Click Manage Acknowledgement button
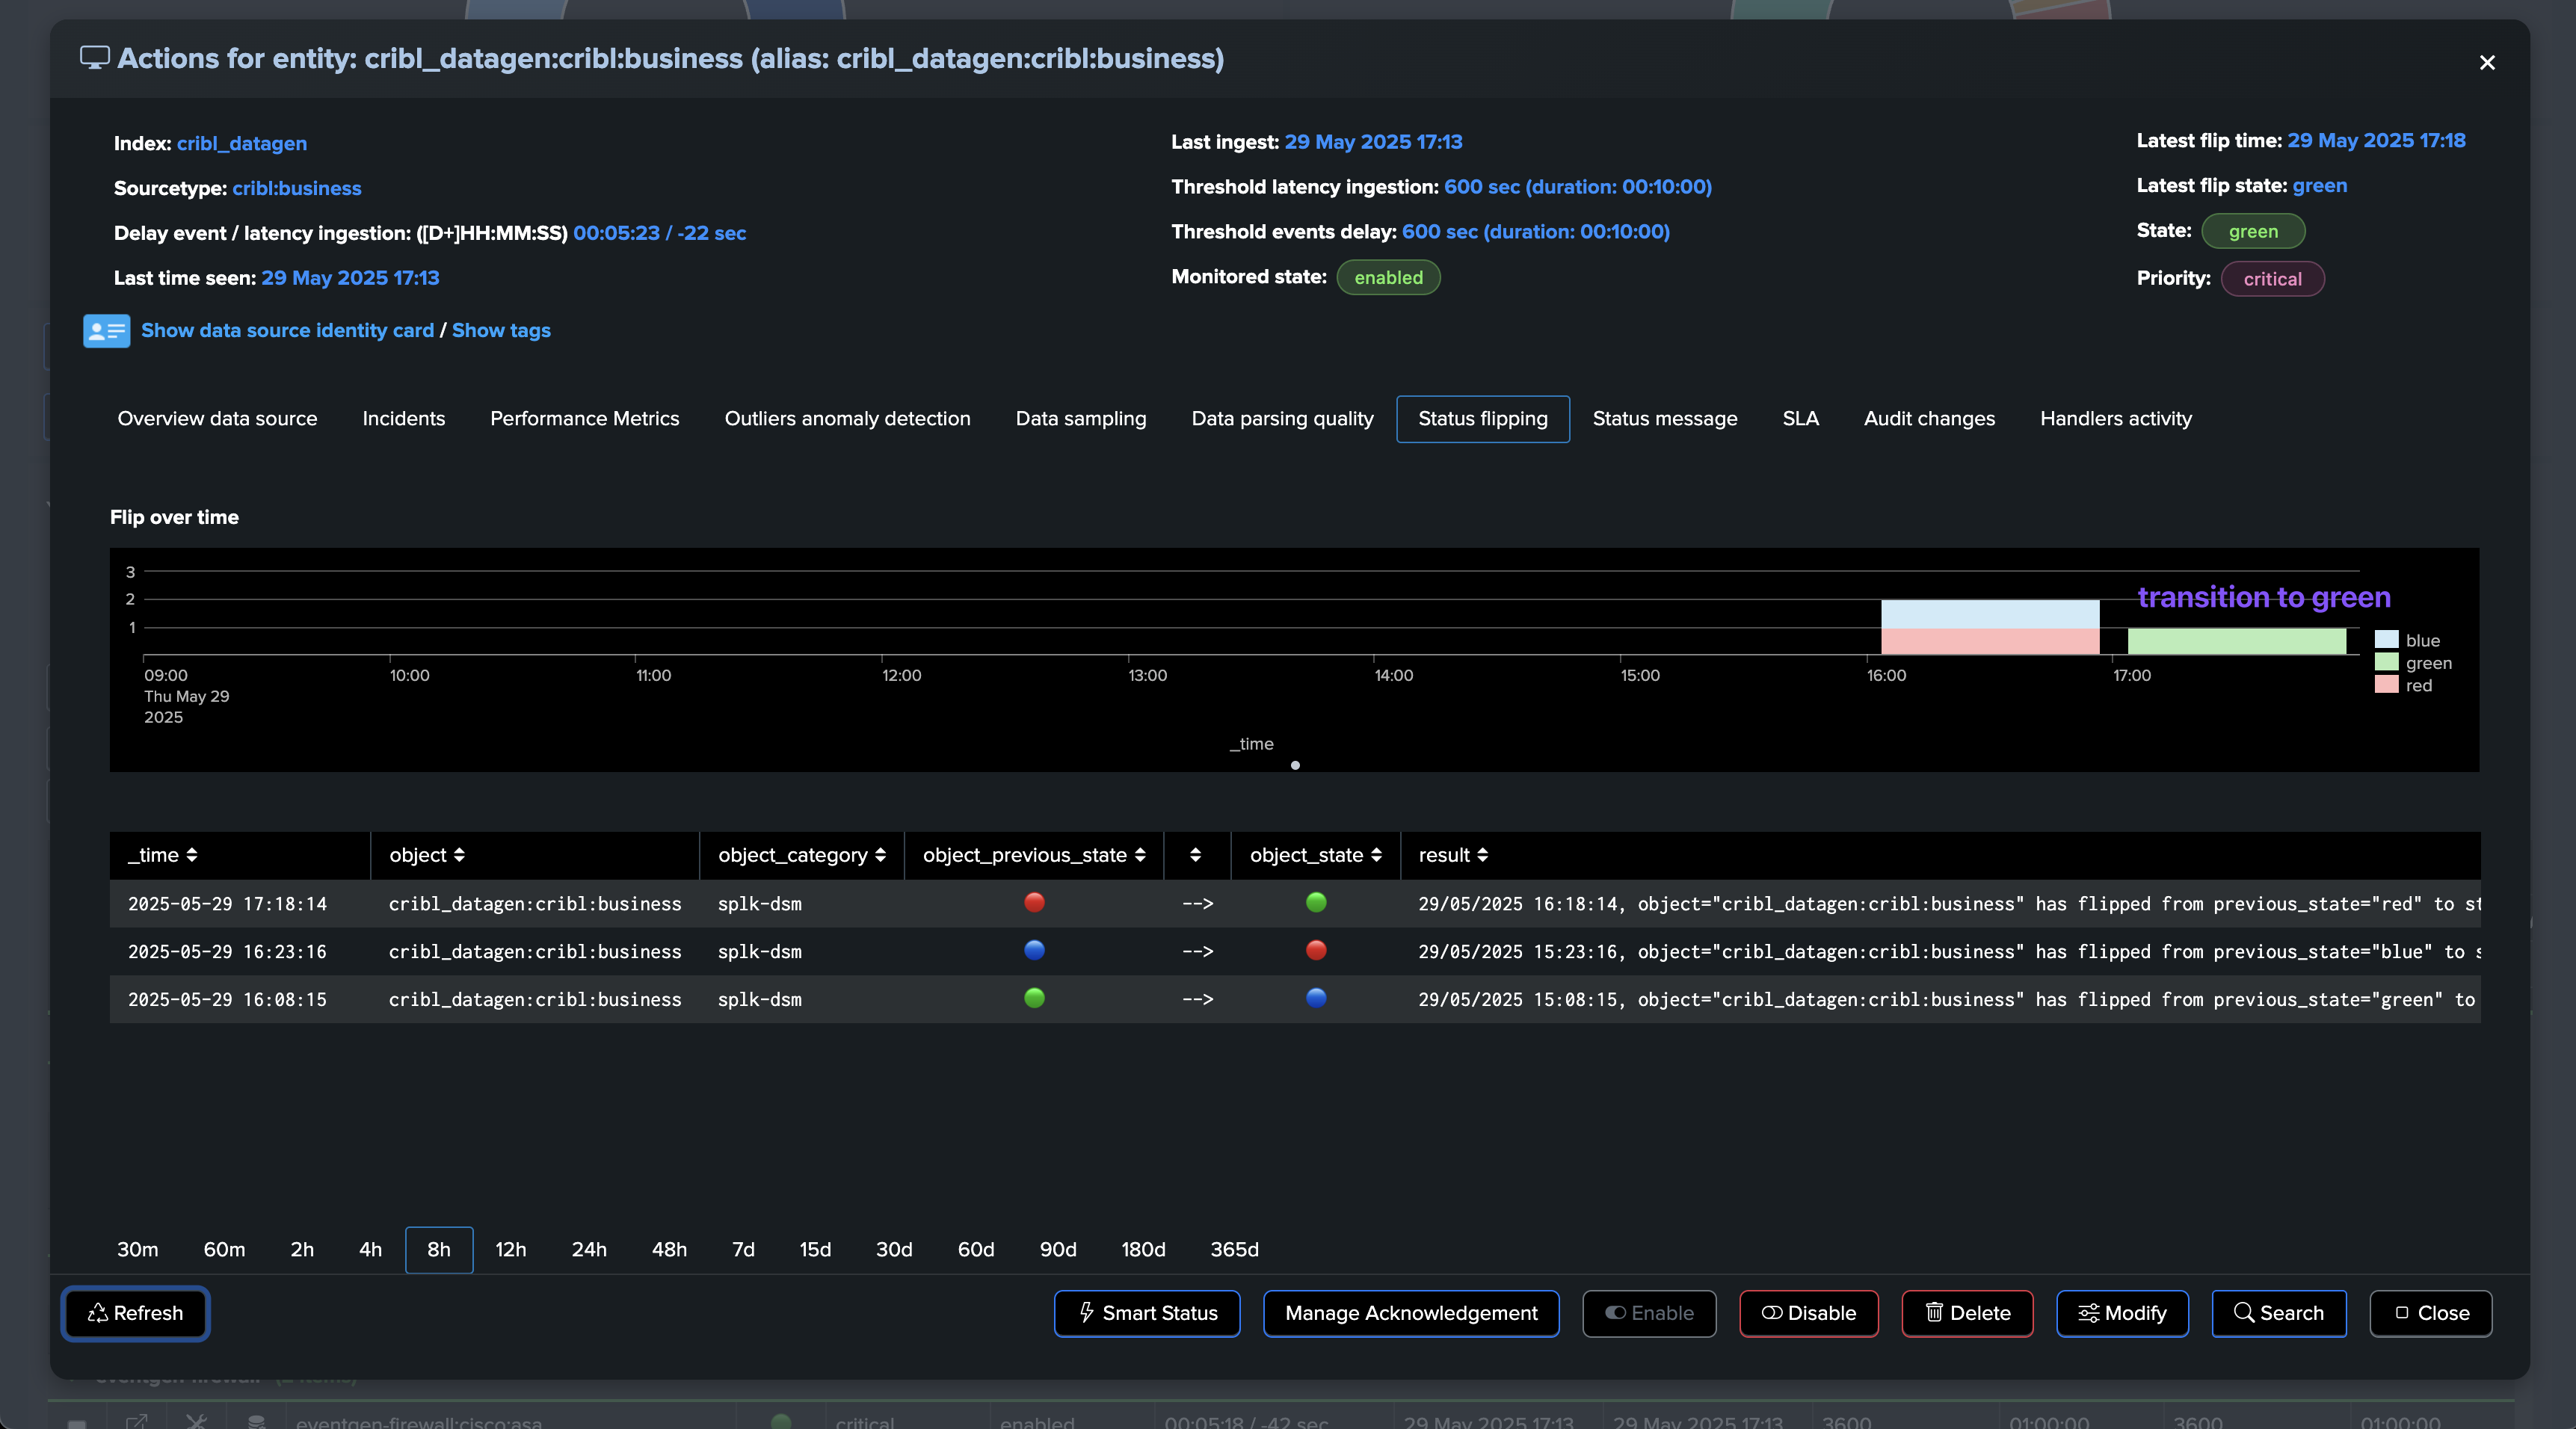 [1411, 1313]
